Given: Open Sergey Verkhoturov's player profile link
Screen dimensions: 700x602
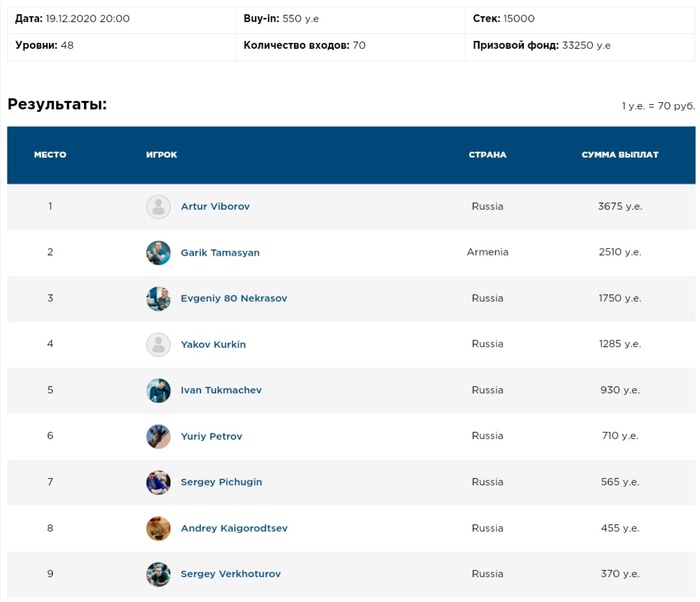Looking at the screenshot, I should pyautogui.click(x=231, y=574).
